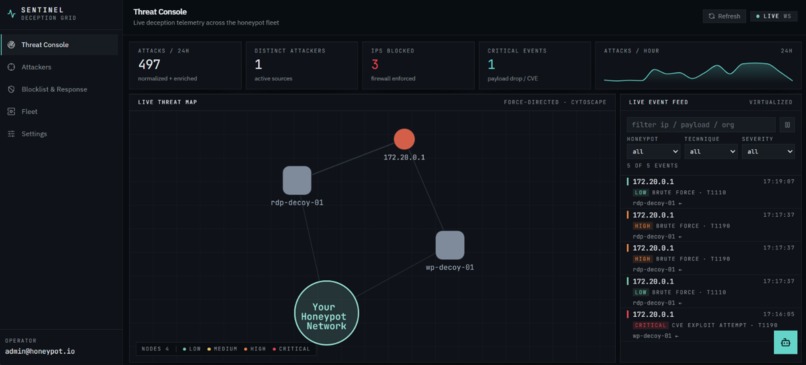
Task: Click the Attacks / Hour sparkline chart
Action: 698,72
